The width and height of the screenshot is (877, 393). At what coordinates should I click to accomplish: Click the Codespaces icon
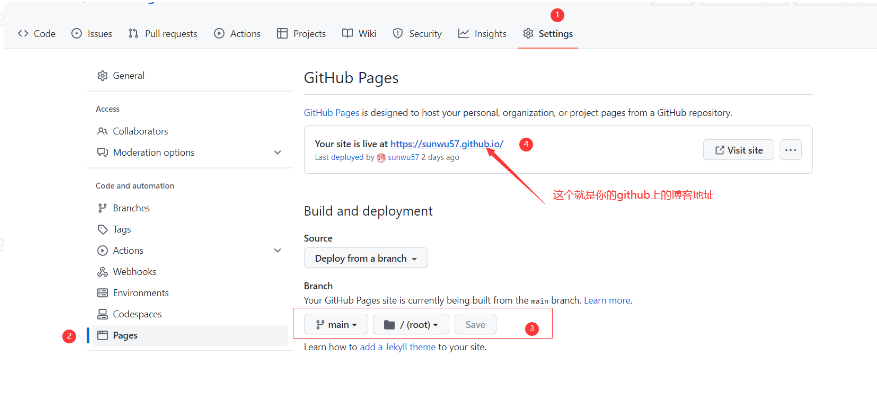point(102,314)
